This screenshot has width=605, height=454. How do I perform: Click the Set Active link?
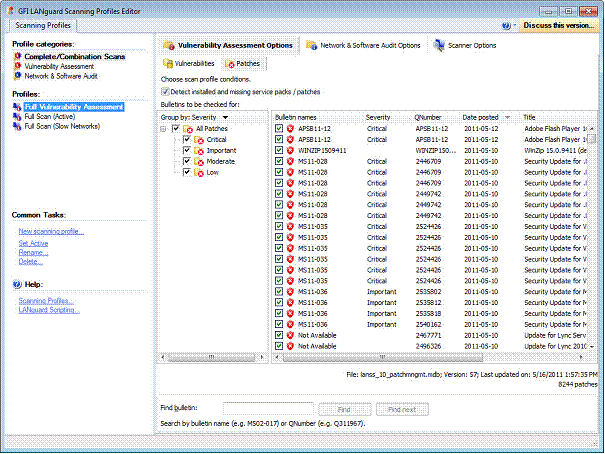[34, 243]
